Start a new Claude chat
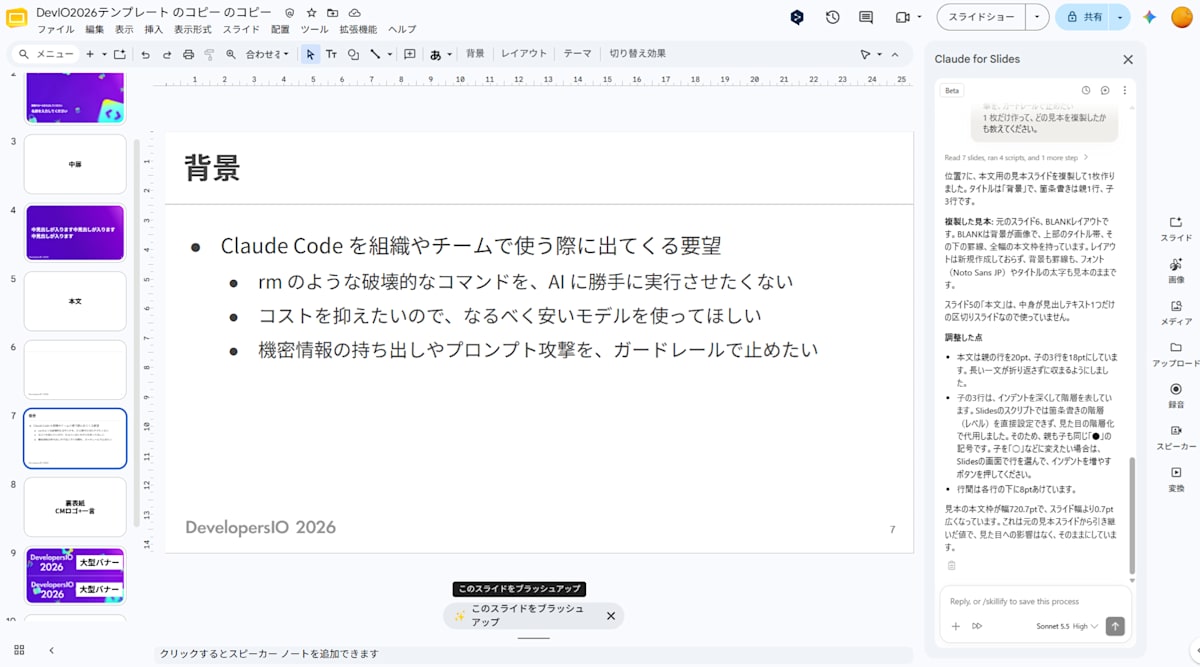Screen dimensions: 1200x667 (x=1105, y=90)
